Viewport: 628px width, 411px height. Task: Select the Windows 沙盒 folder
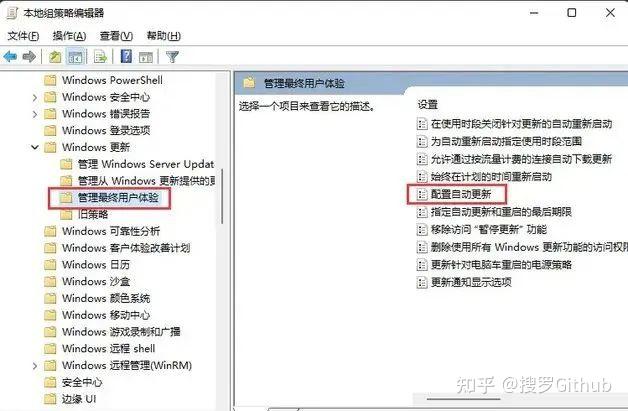[96, 282]
